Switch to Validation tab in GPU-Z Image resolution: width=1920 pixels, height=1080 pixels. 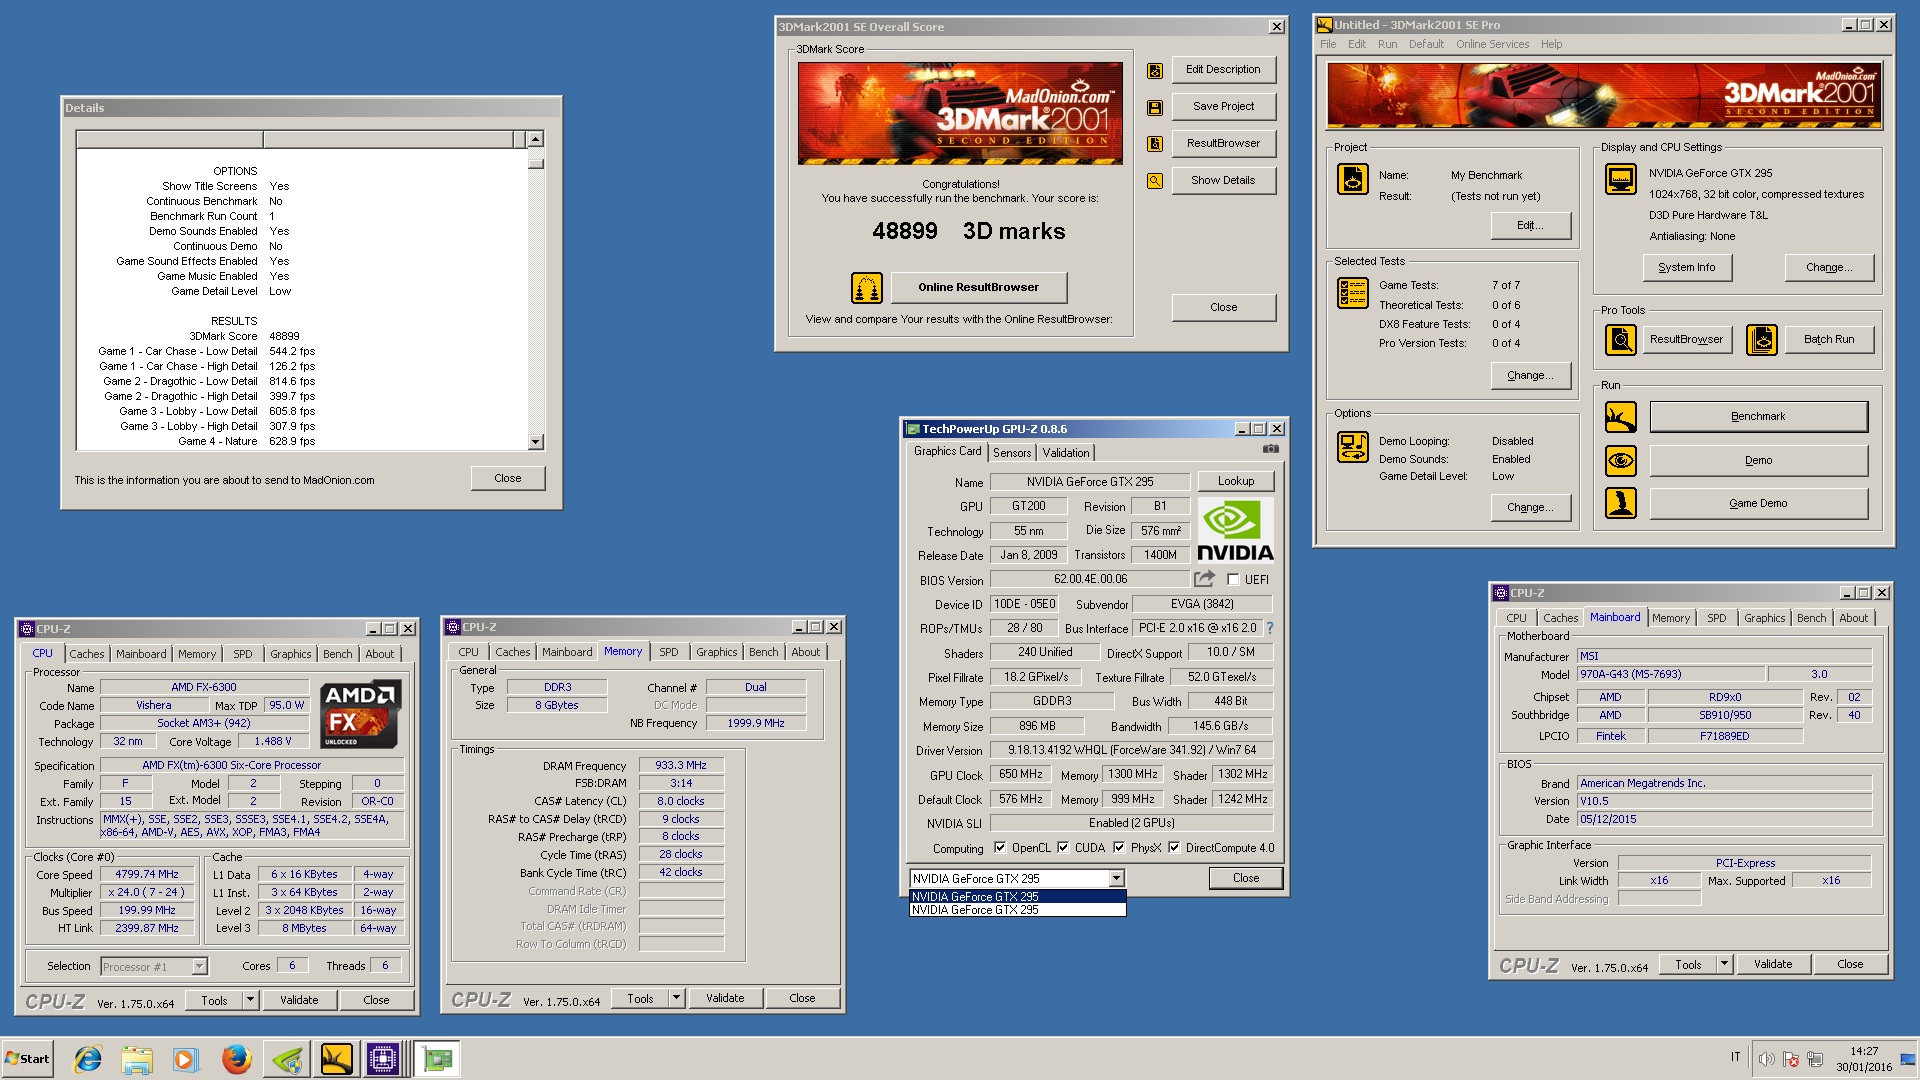pyautogui.click(x=1066, y=453)
